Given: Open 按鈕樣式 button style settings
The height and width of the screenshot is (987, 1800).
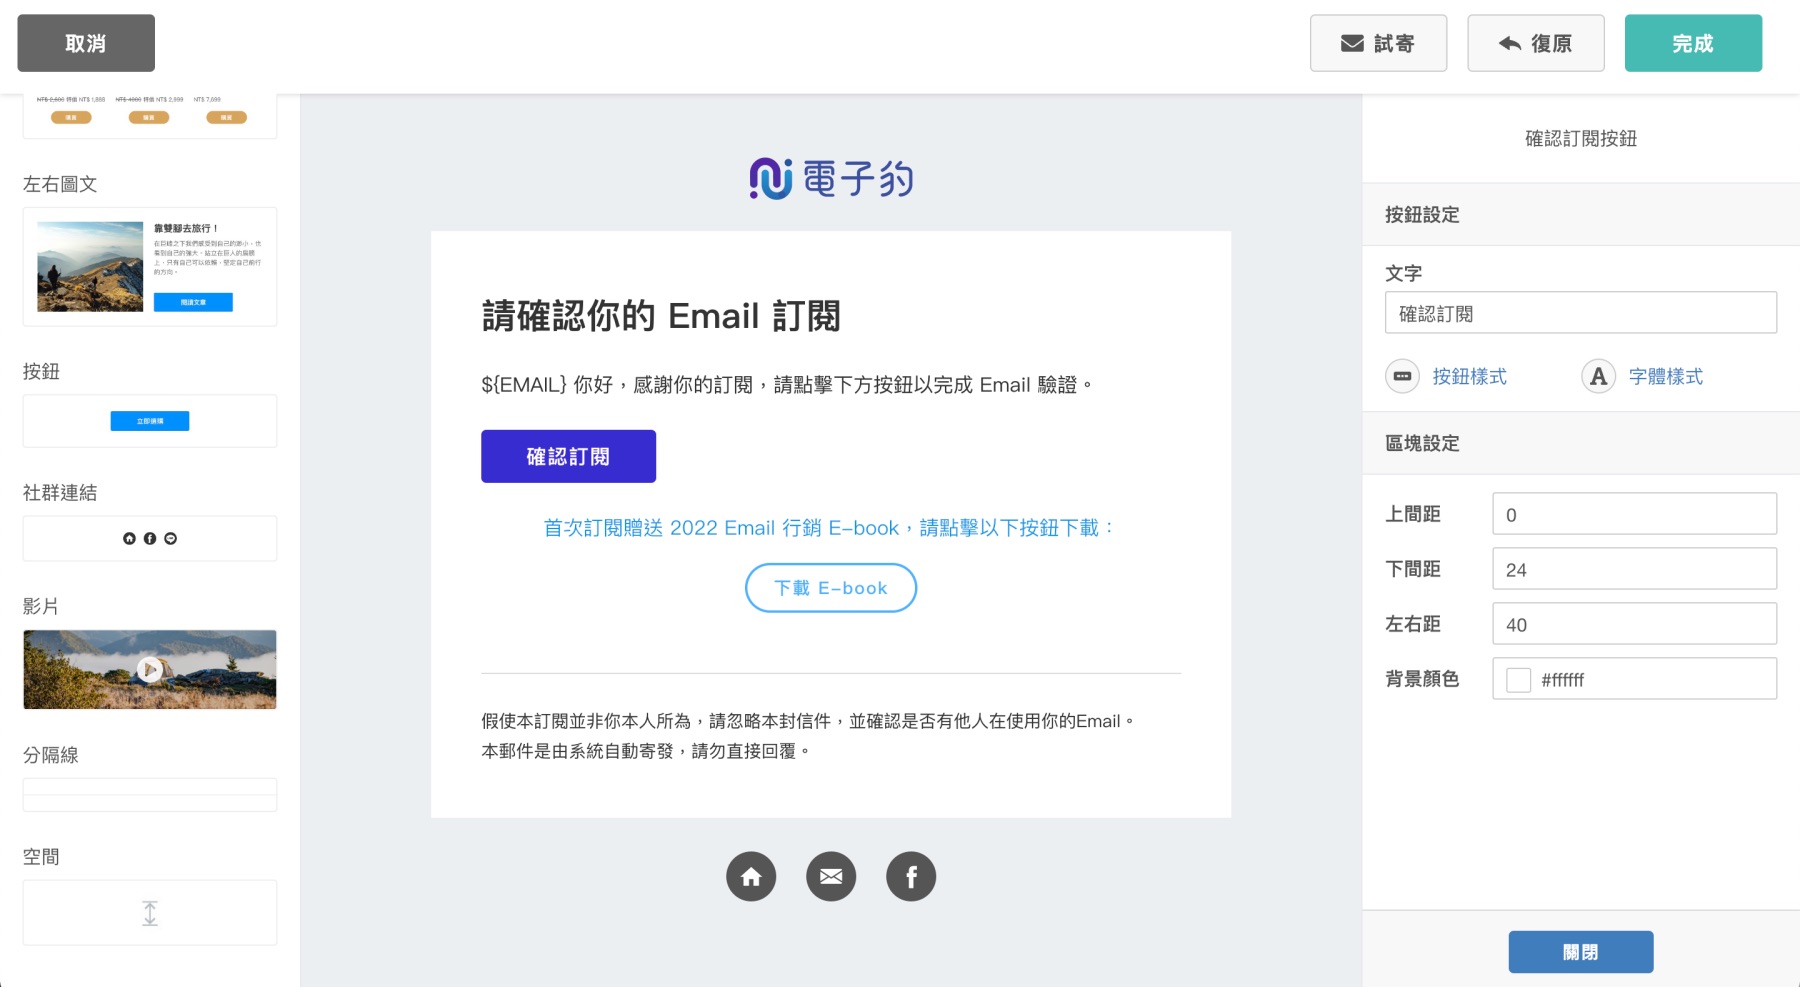Looking at the screenshot, I should coord(1469,377).
